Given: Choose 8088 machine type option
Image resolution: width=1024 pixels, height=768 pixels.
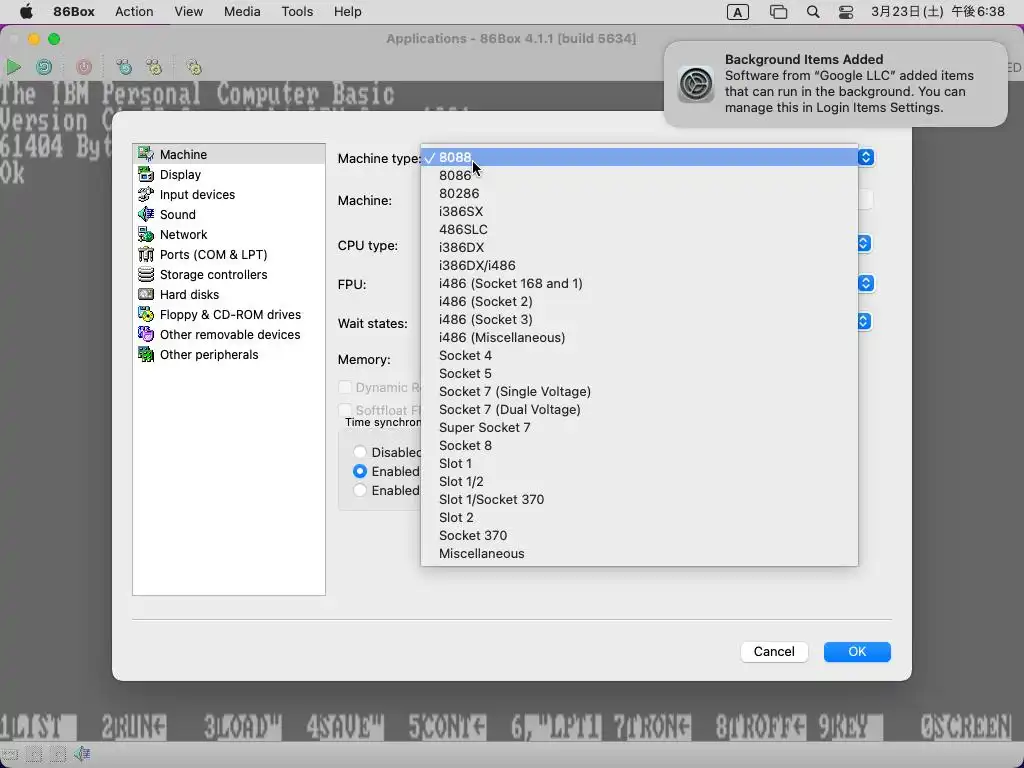Looking at the screenshot, I should click(639, 157).
